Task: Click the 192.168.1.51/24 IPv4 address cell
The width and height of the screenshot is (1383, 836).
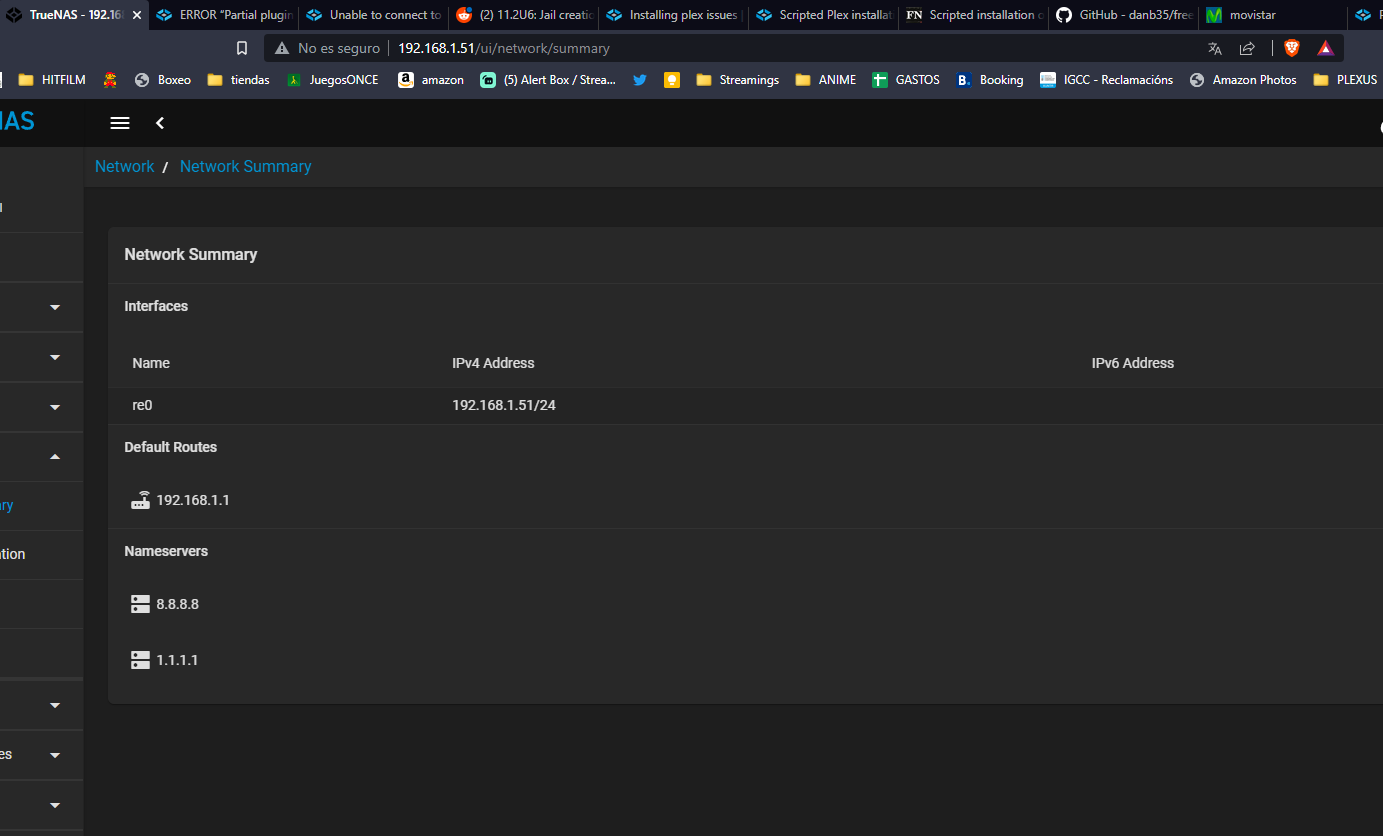Action: click(504, 406)
